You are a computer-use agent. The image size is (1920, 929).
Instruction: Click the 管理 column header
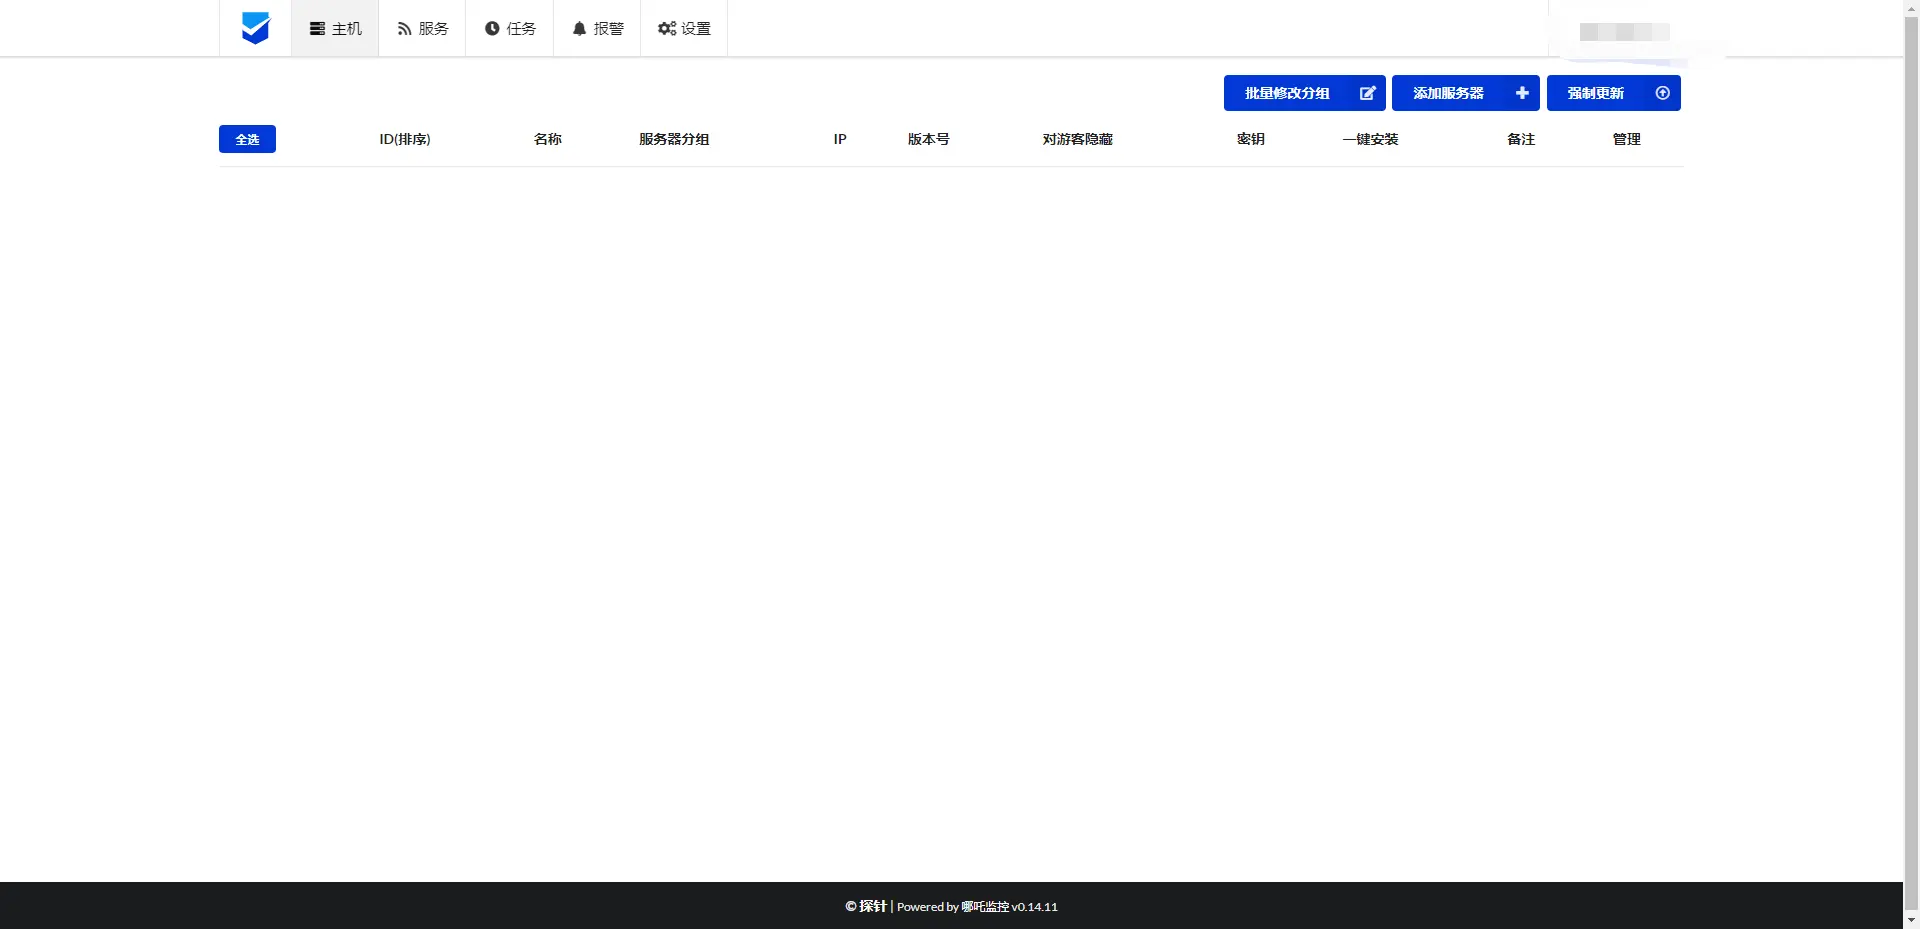1627,139
